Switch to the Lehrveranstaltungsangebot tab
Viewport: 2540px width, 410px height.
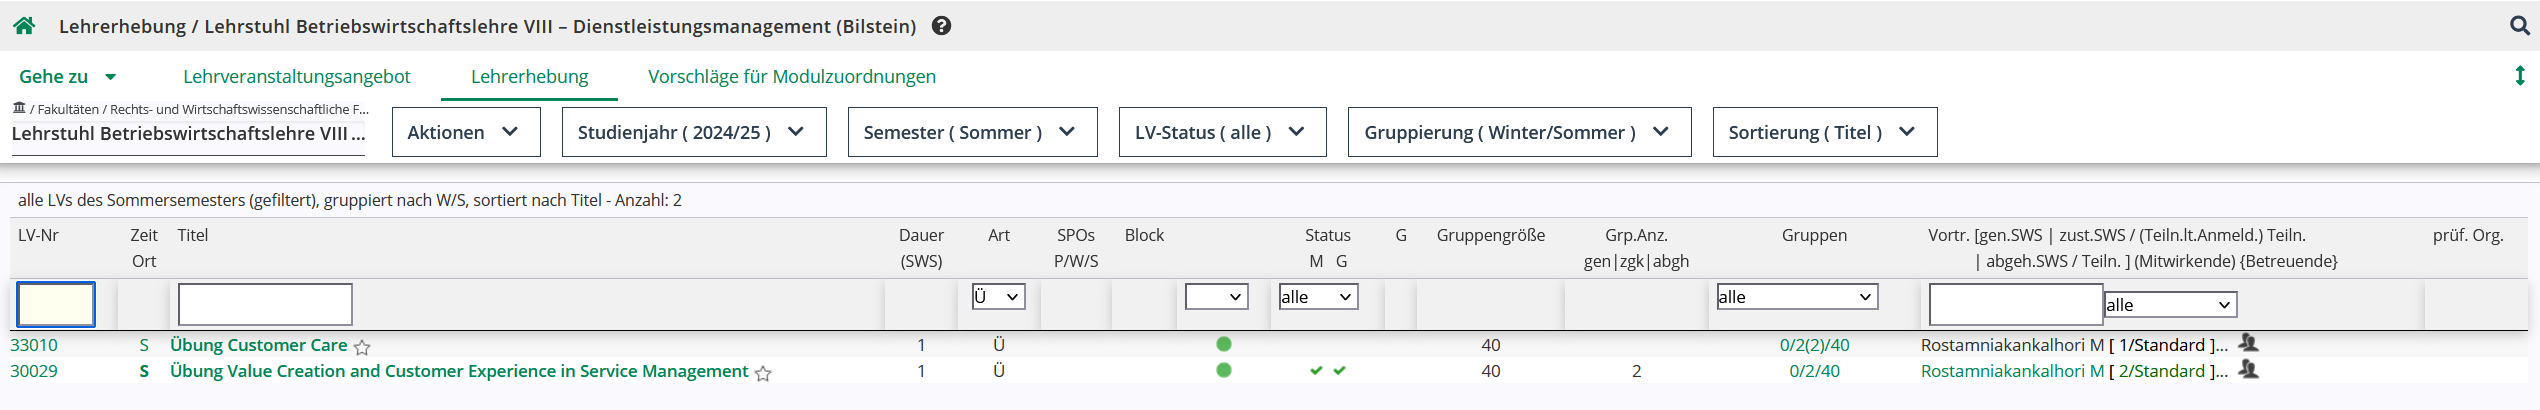point(297,76)
